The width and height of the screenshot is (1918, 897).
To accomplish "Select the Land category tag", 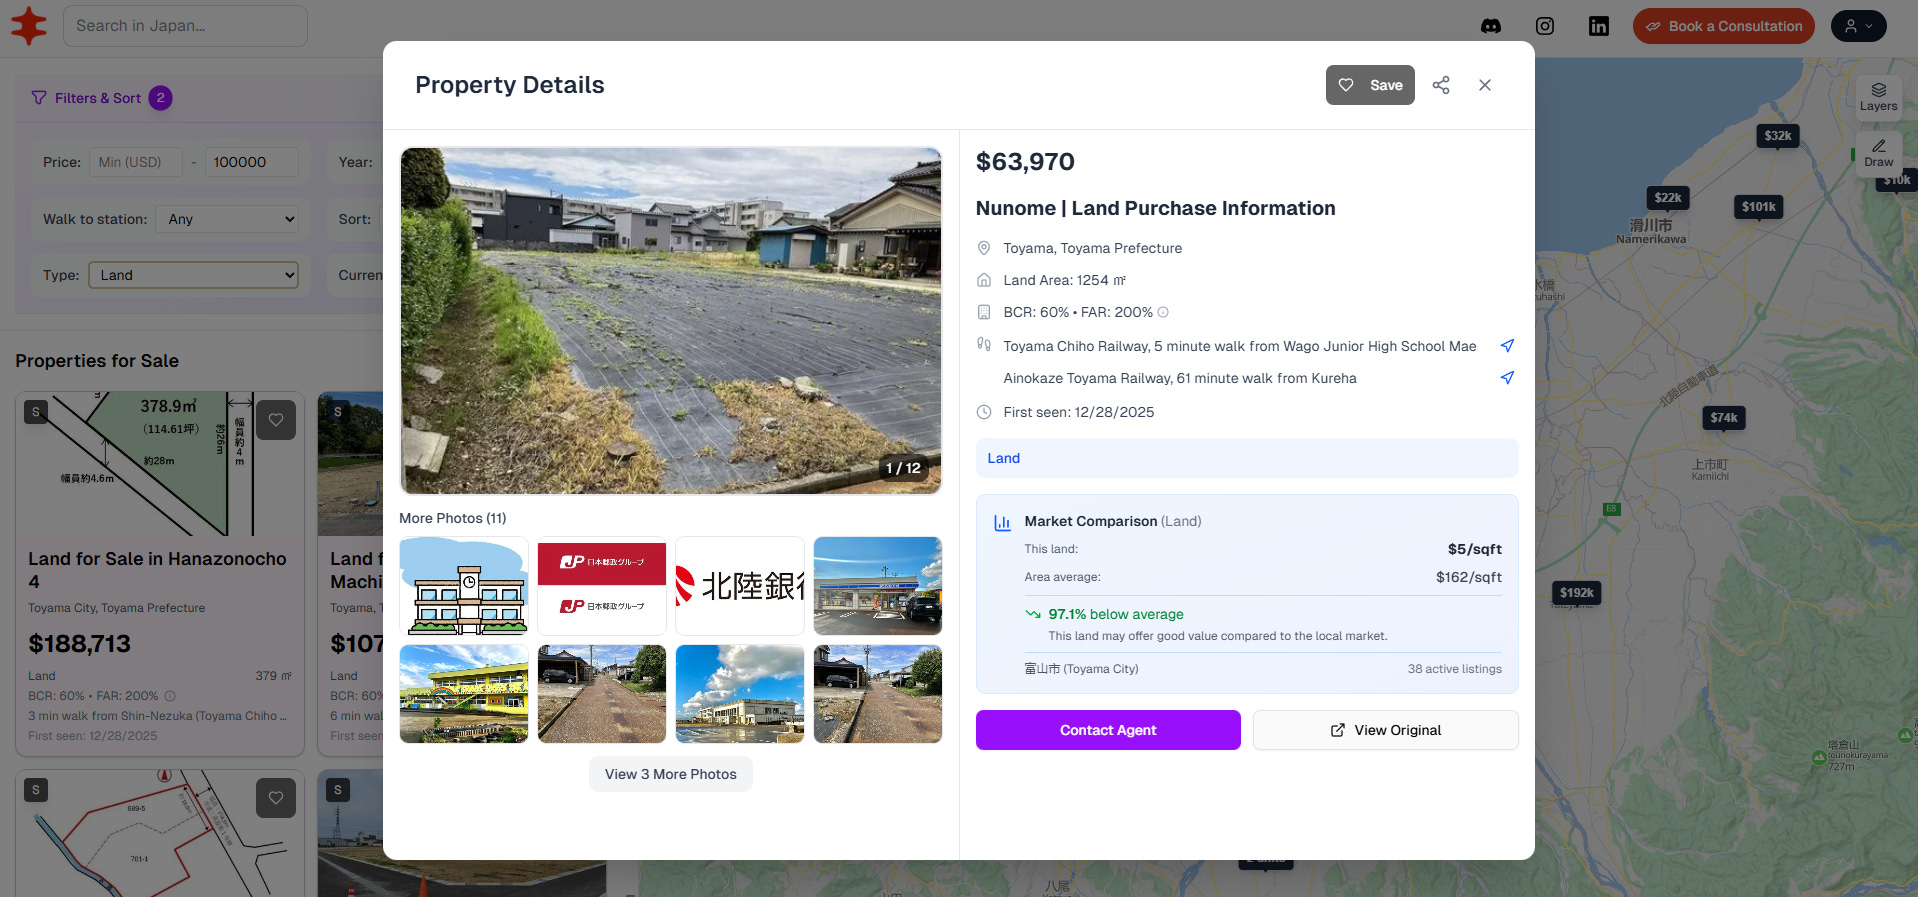I will coord(1003,458).
